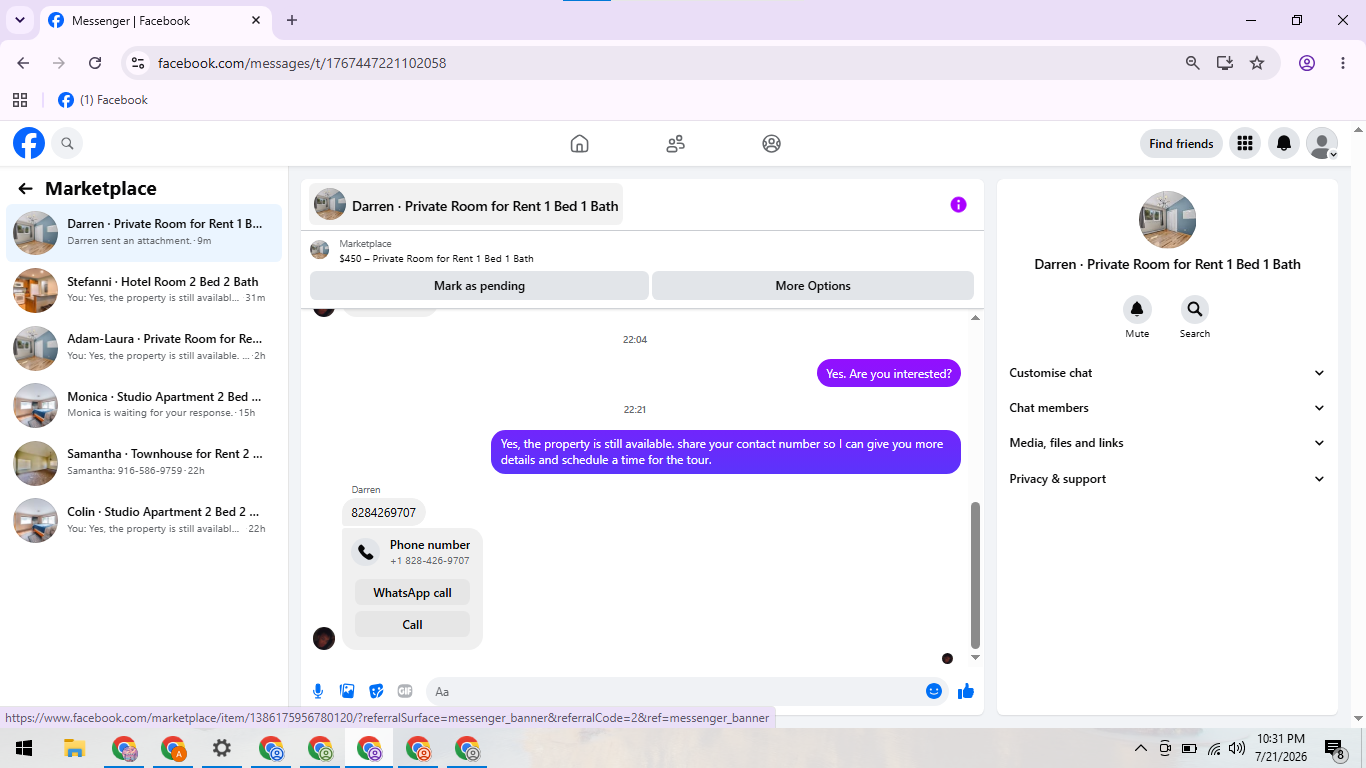Viewport: 1366px width, 768px height.
Task: Click the Find friends button
Action: click(x=1181, y=143)
